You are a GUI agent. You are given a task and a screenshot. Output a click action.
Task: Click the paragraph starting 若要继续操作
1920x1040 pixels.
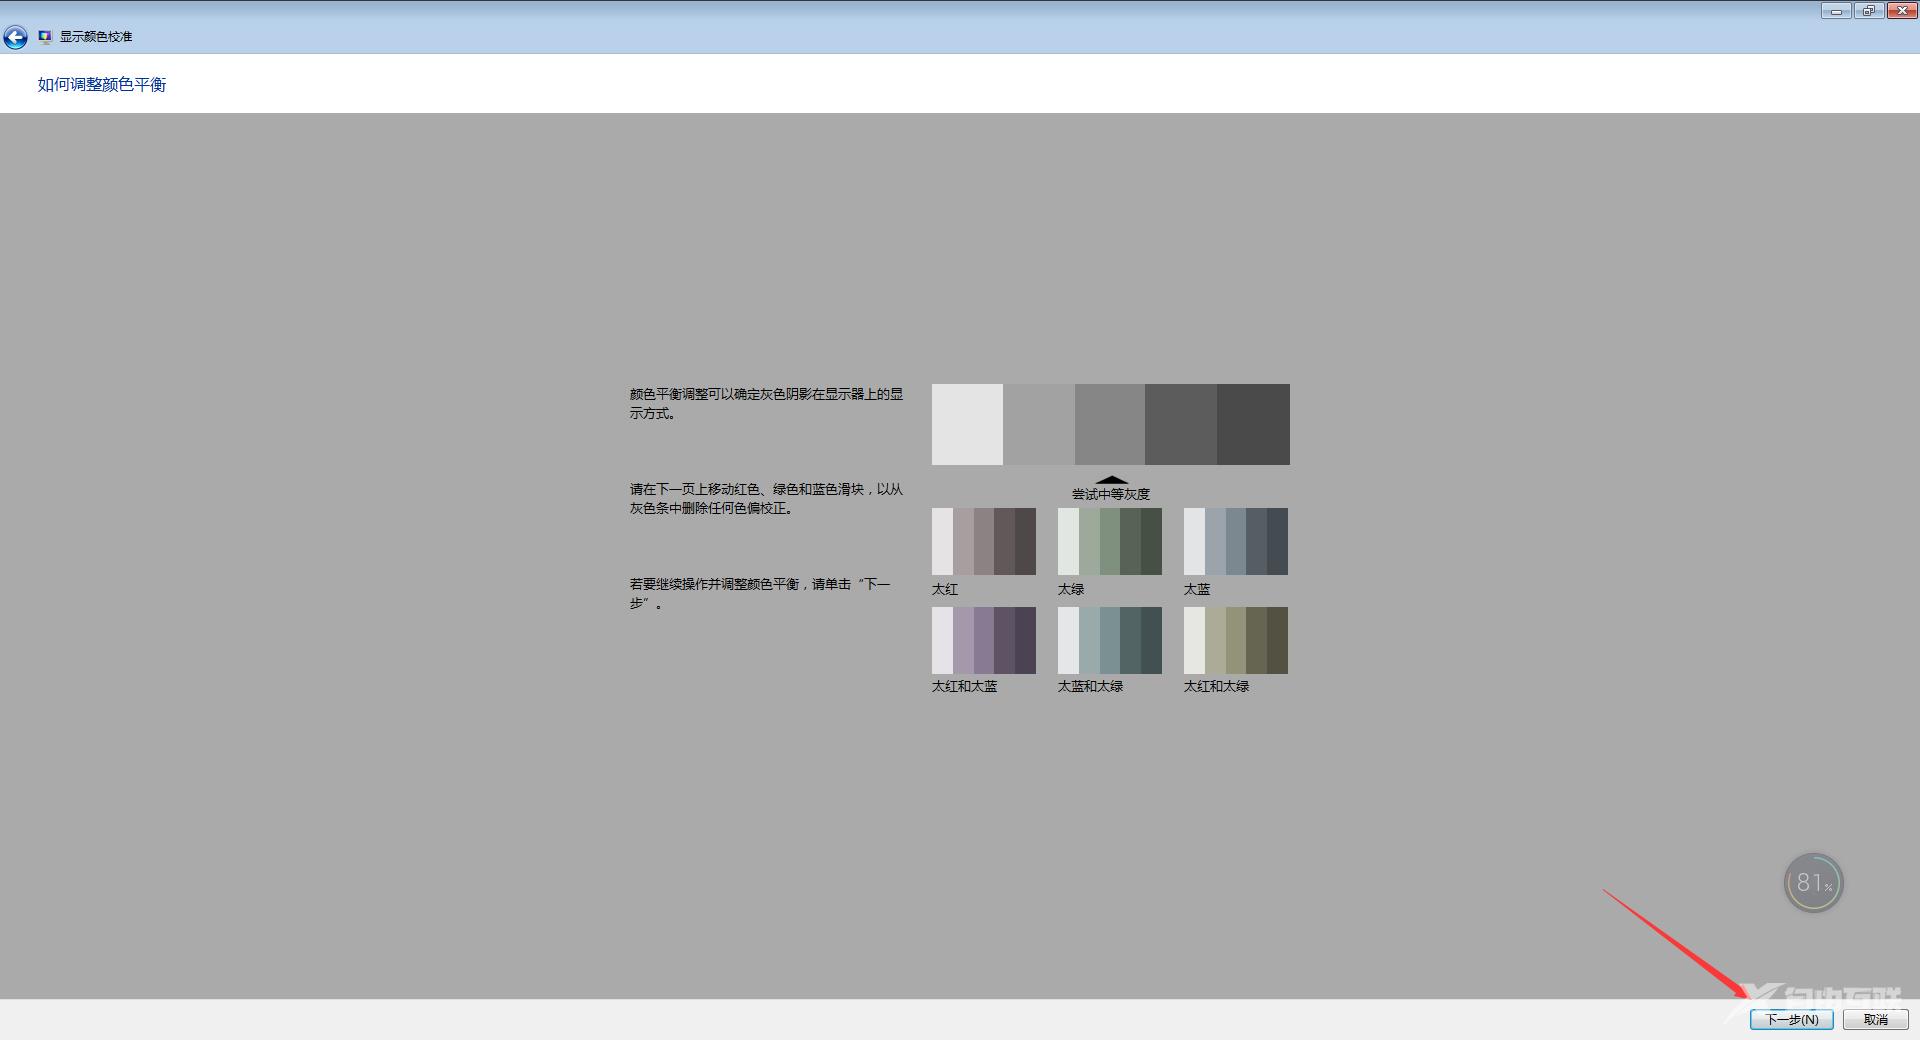coord(760,593)
